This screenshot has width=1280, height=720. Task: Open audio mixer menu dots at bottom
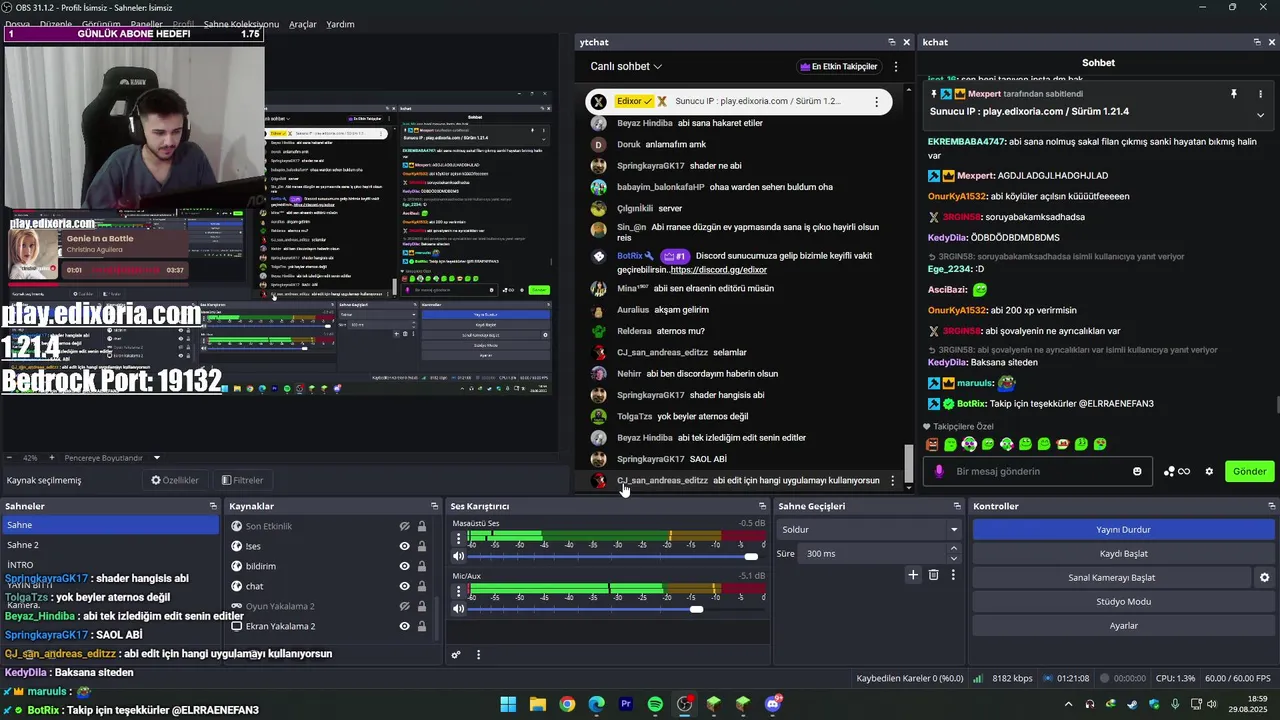(478, 655)
